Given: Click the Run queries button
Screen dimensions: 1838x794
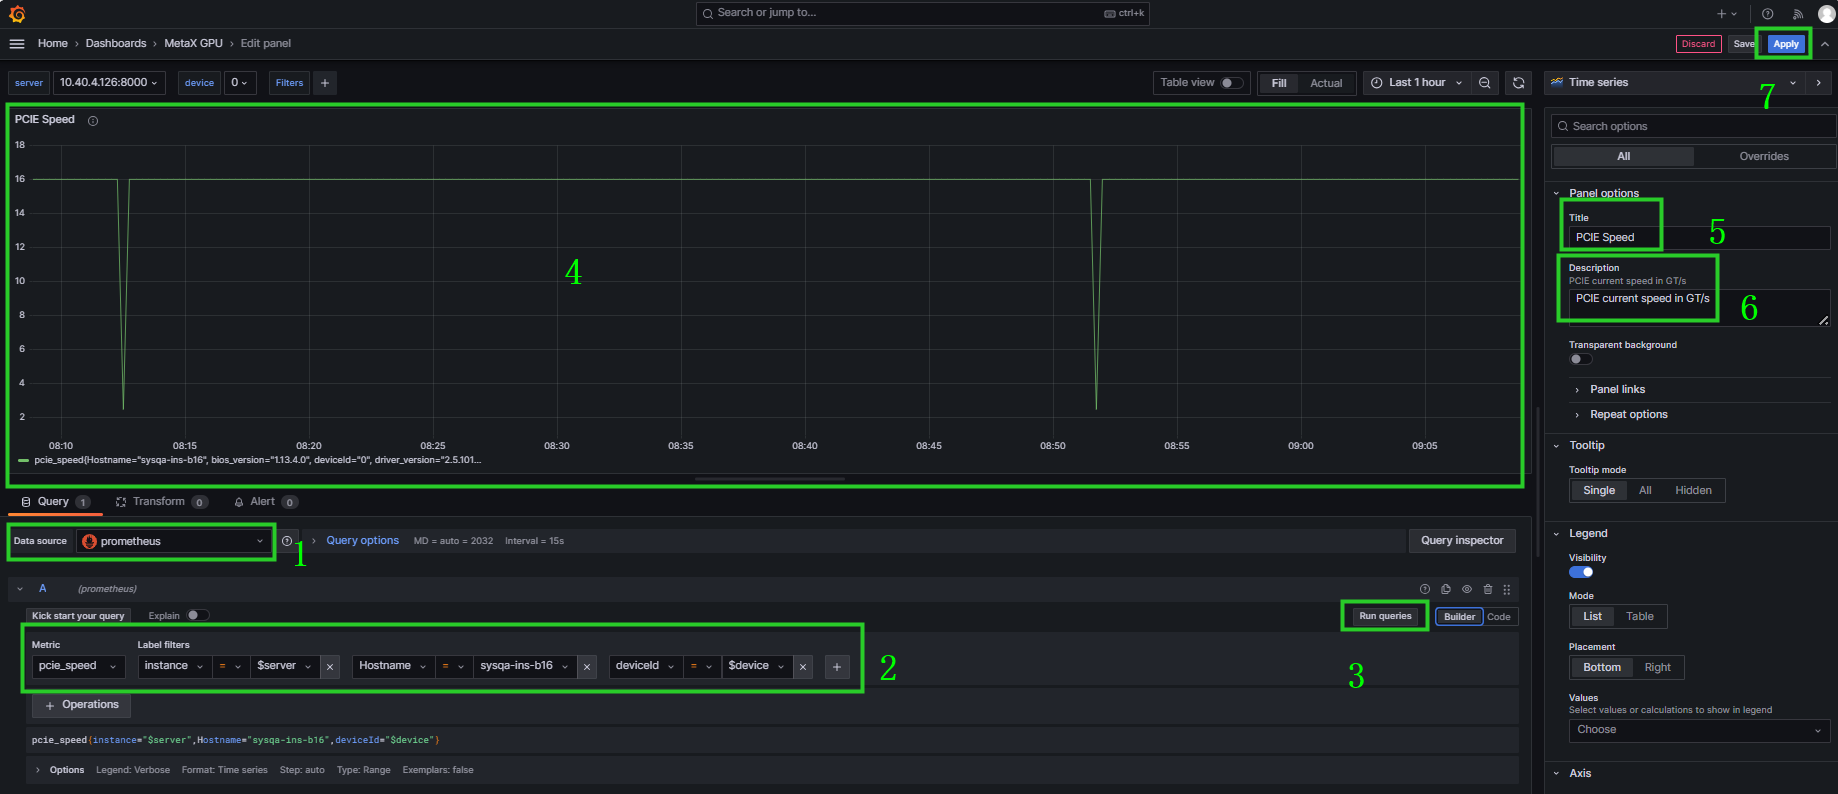Looking at the screenshot, I should pos(1385,616).
